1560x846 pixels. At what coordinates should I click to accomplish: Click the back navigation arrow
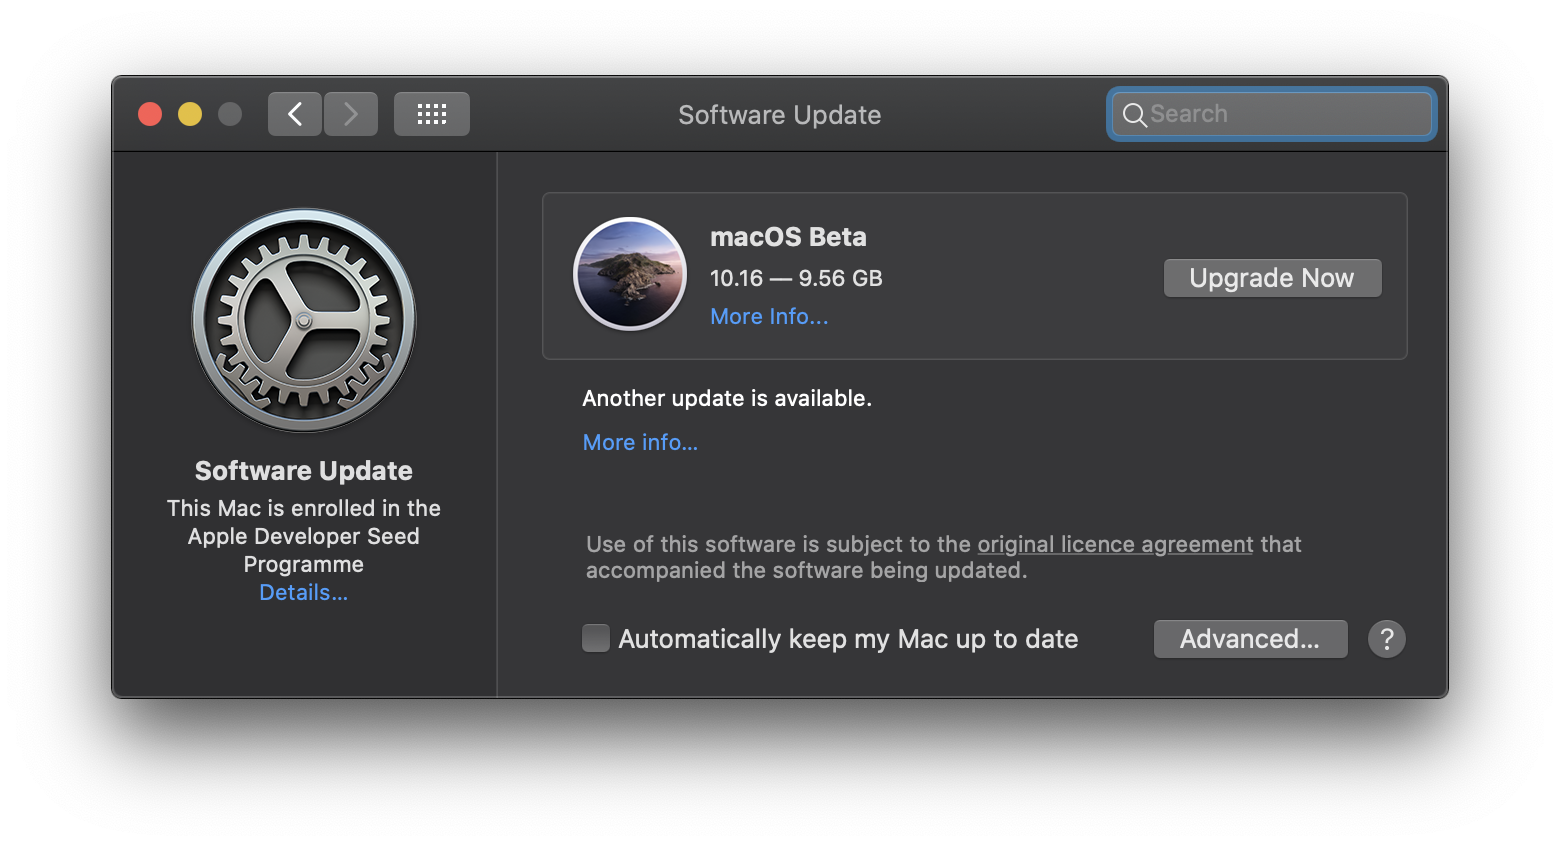tap(294, 113)
